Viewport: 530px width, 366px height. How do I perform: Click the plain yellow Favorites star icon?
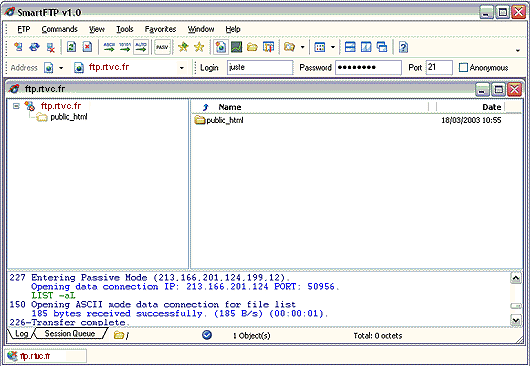point(199,47)
